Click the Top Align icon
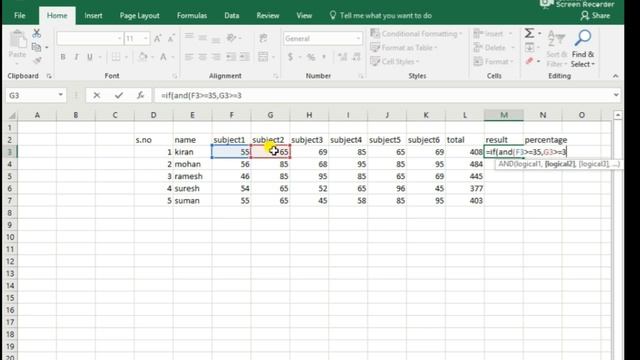The width and height of the screenshot is (640, 360). click(x=189, y=37)
